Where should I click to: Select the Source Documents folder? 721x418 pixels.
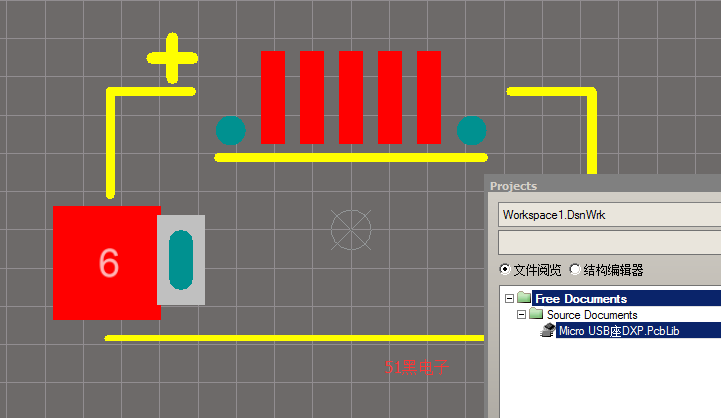click(592, 315)
